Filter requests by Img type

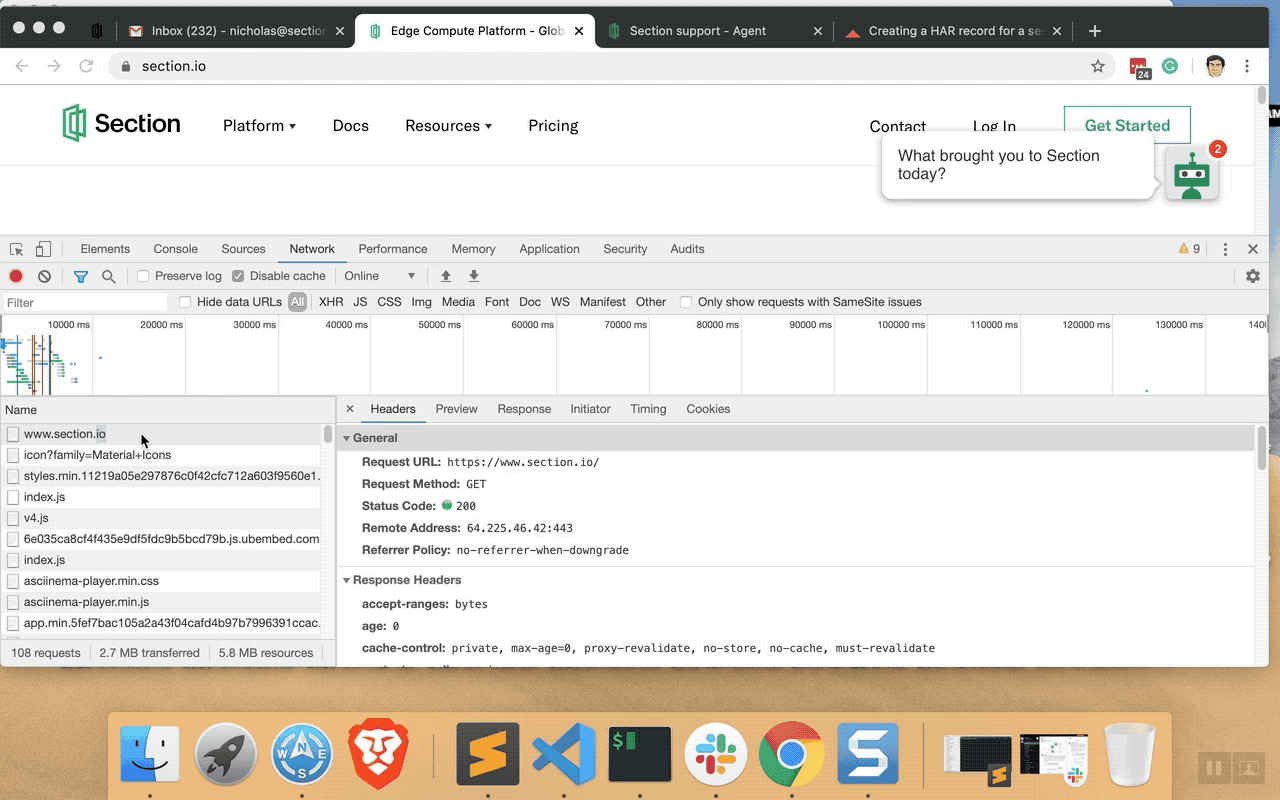[421, 302]
